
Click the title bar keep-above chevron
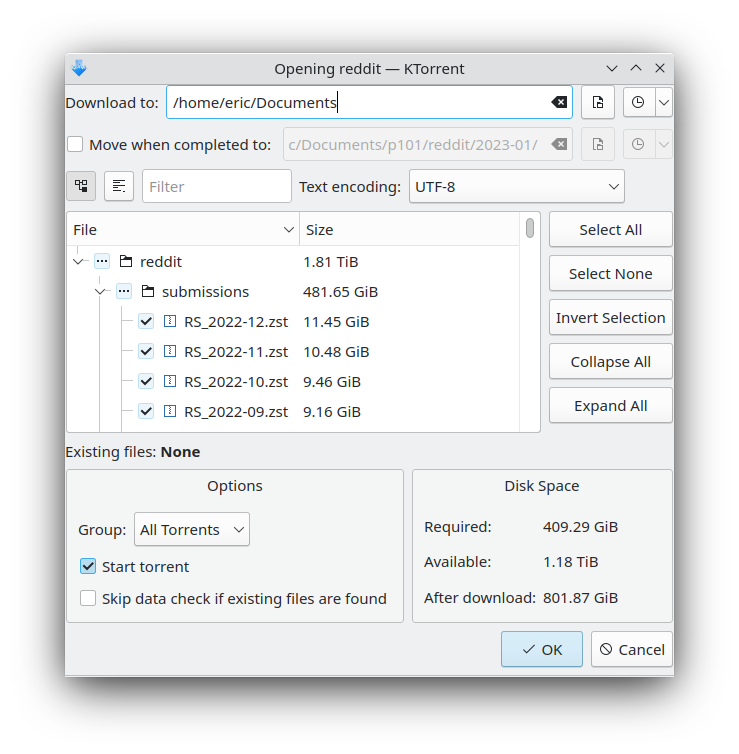(636, 68)
